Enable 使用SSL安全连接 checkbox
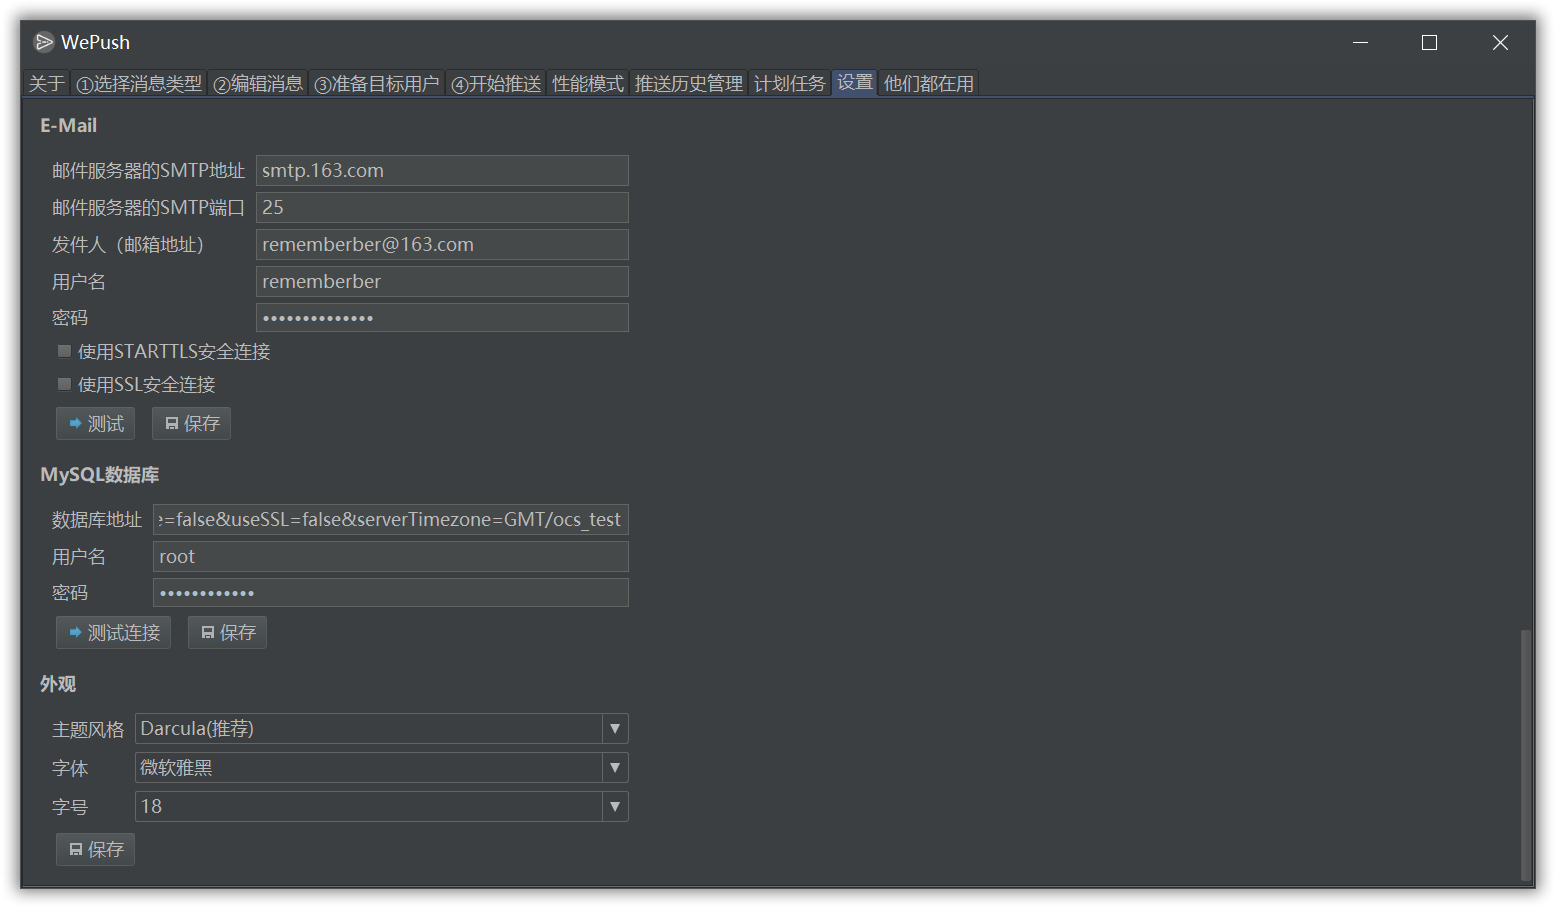The width and height of the screenshot is (1556, 909). coord(64,384)
